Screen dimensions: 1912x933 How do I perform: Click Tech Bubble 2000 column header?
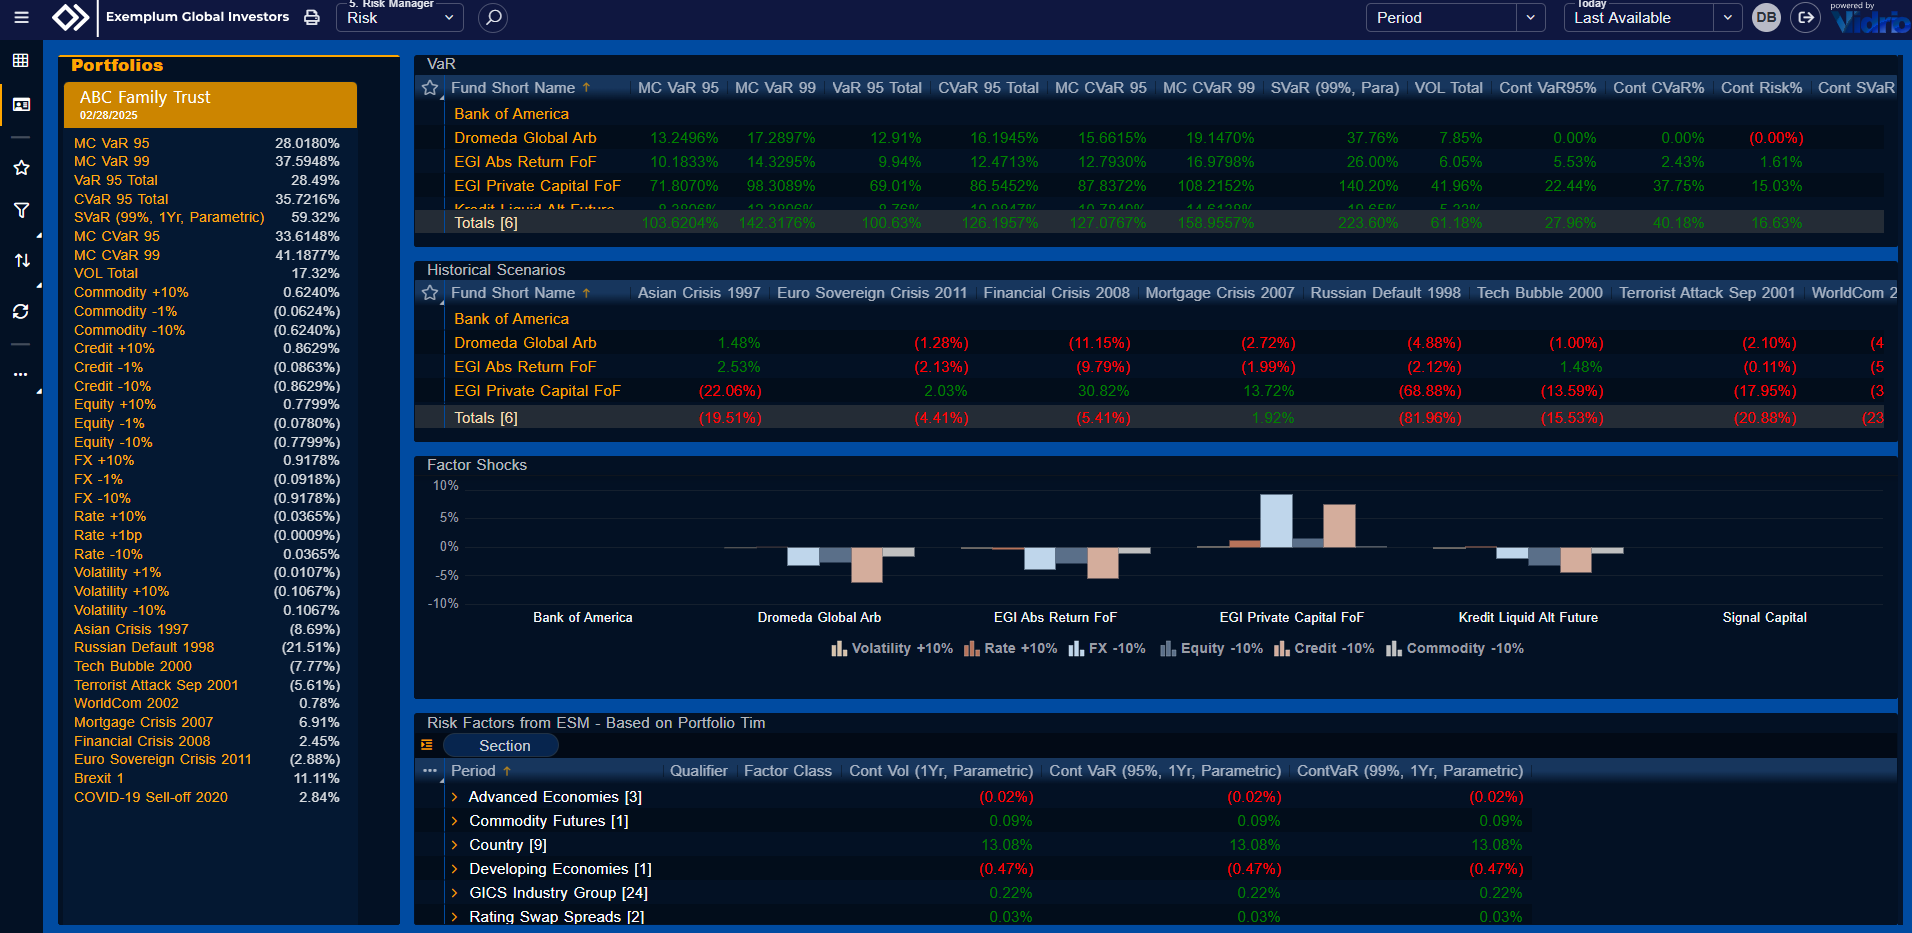pyautogui.click(x=1539, y=293)
